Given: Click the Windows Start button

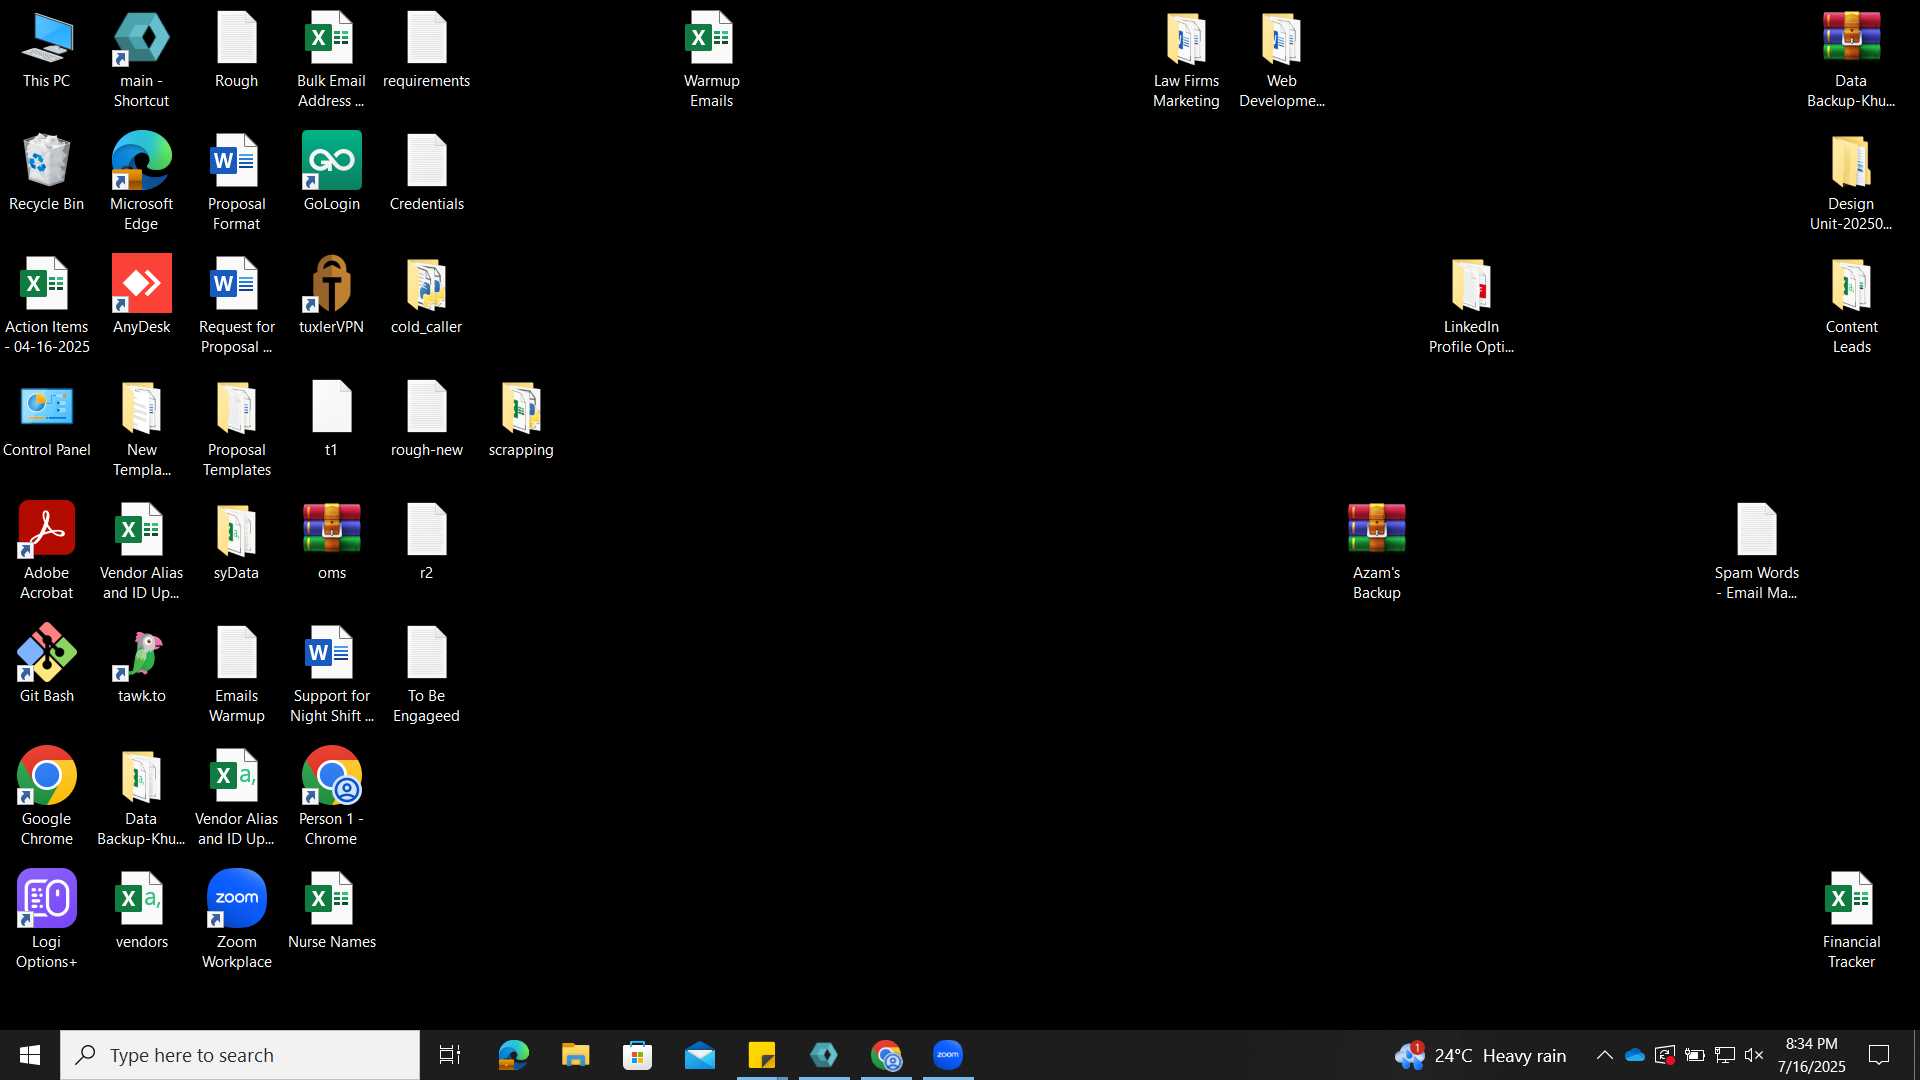Looking at the screenshot, I should coord(30,1055).
